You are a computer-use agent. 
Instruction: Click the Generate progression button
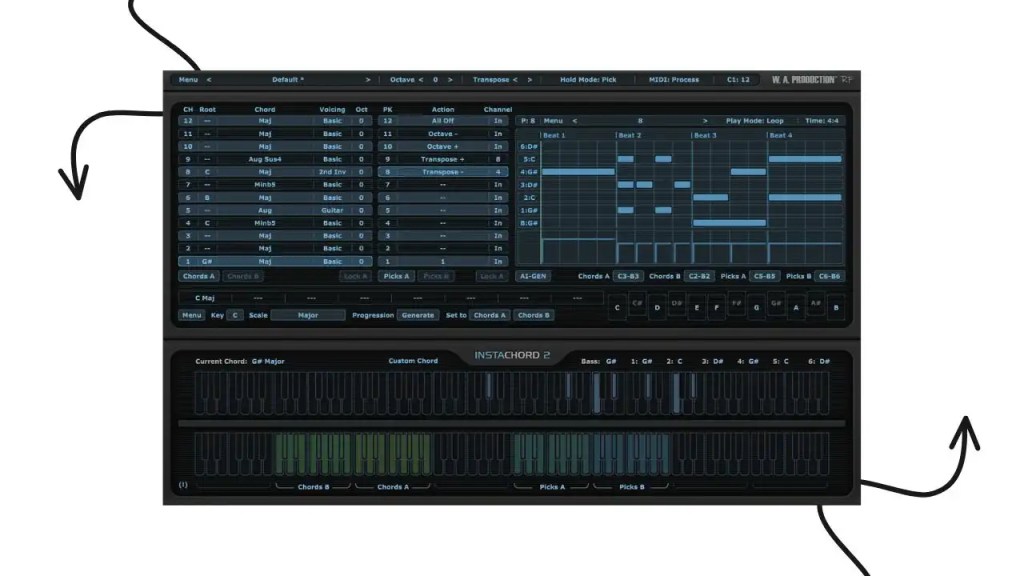pos(418,315)
